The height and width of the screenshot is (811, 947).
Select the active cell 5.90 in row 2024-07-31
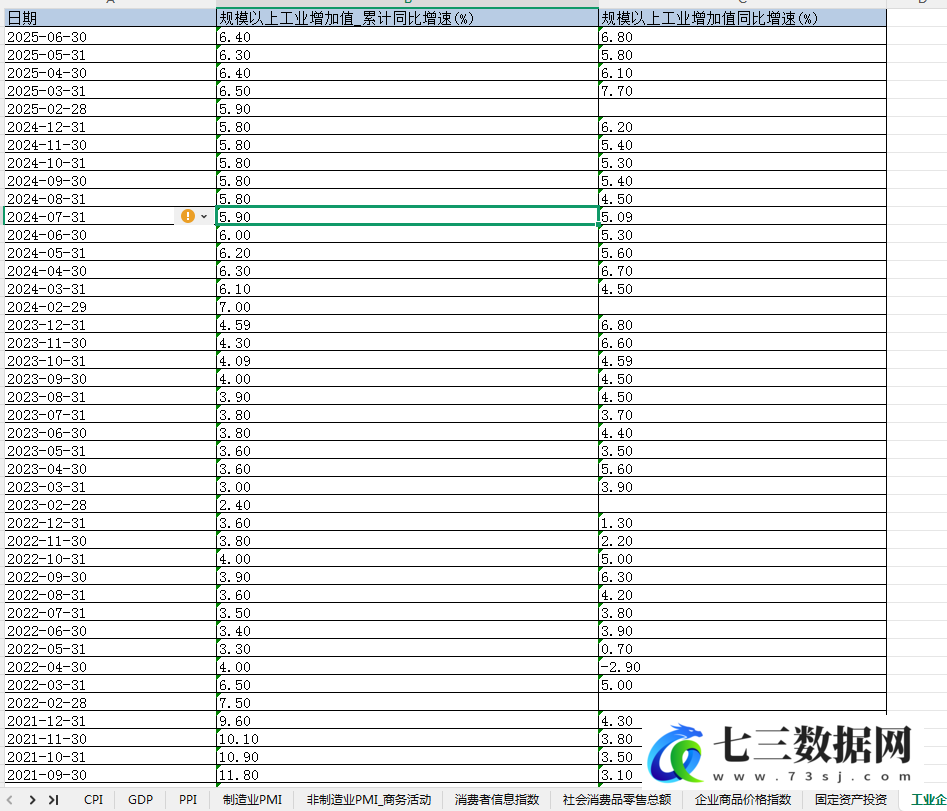408,217
